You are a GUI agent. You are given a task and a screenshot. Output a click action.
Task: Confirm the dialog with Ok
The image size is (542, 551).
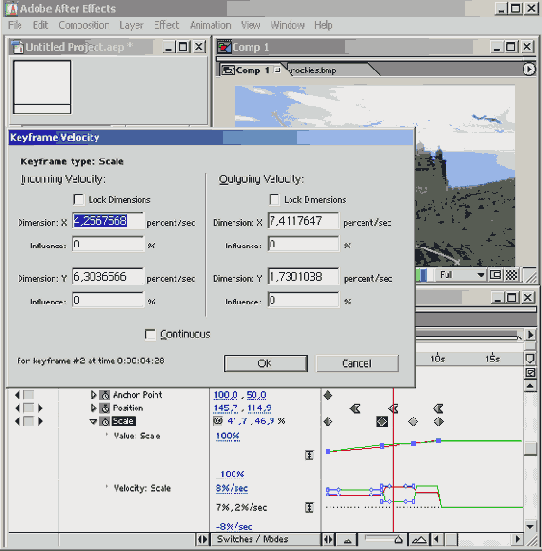pos(266,363)
